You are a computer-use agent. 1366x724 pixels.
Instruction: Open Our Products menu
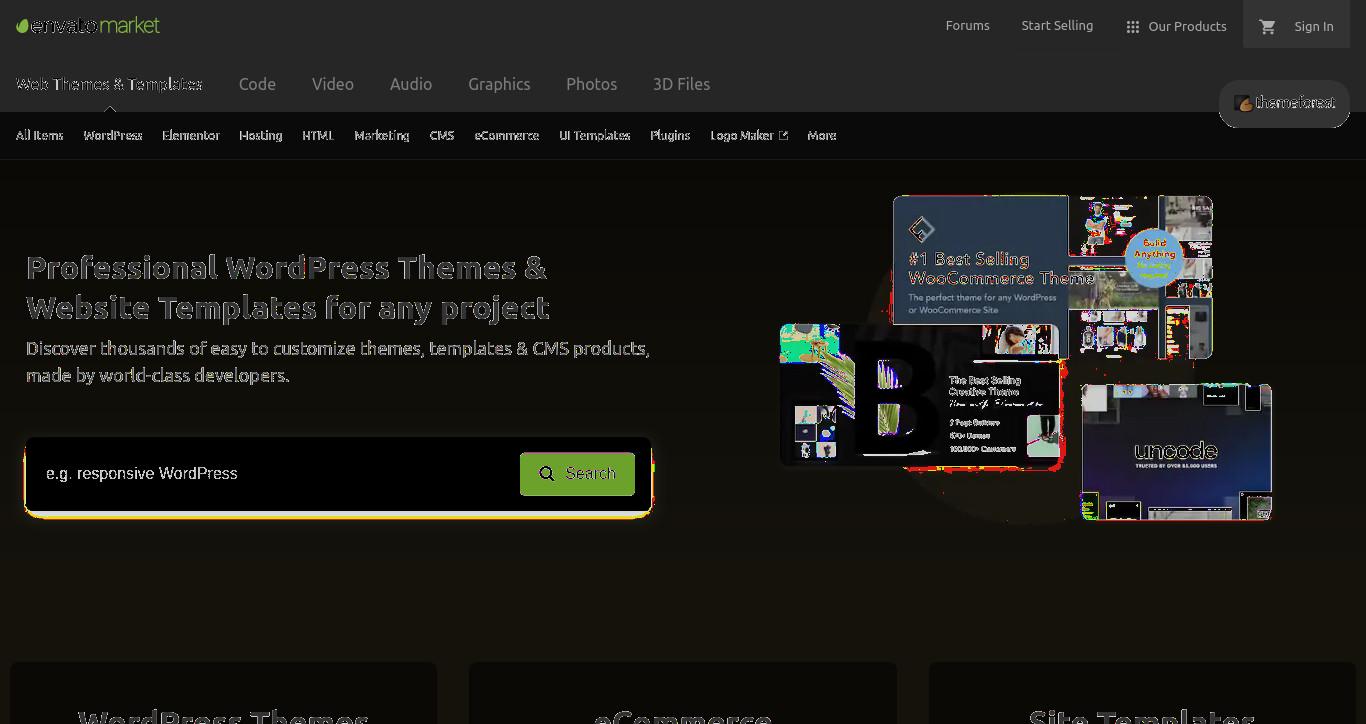[x=1176, y=27]
